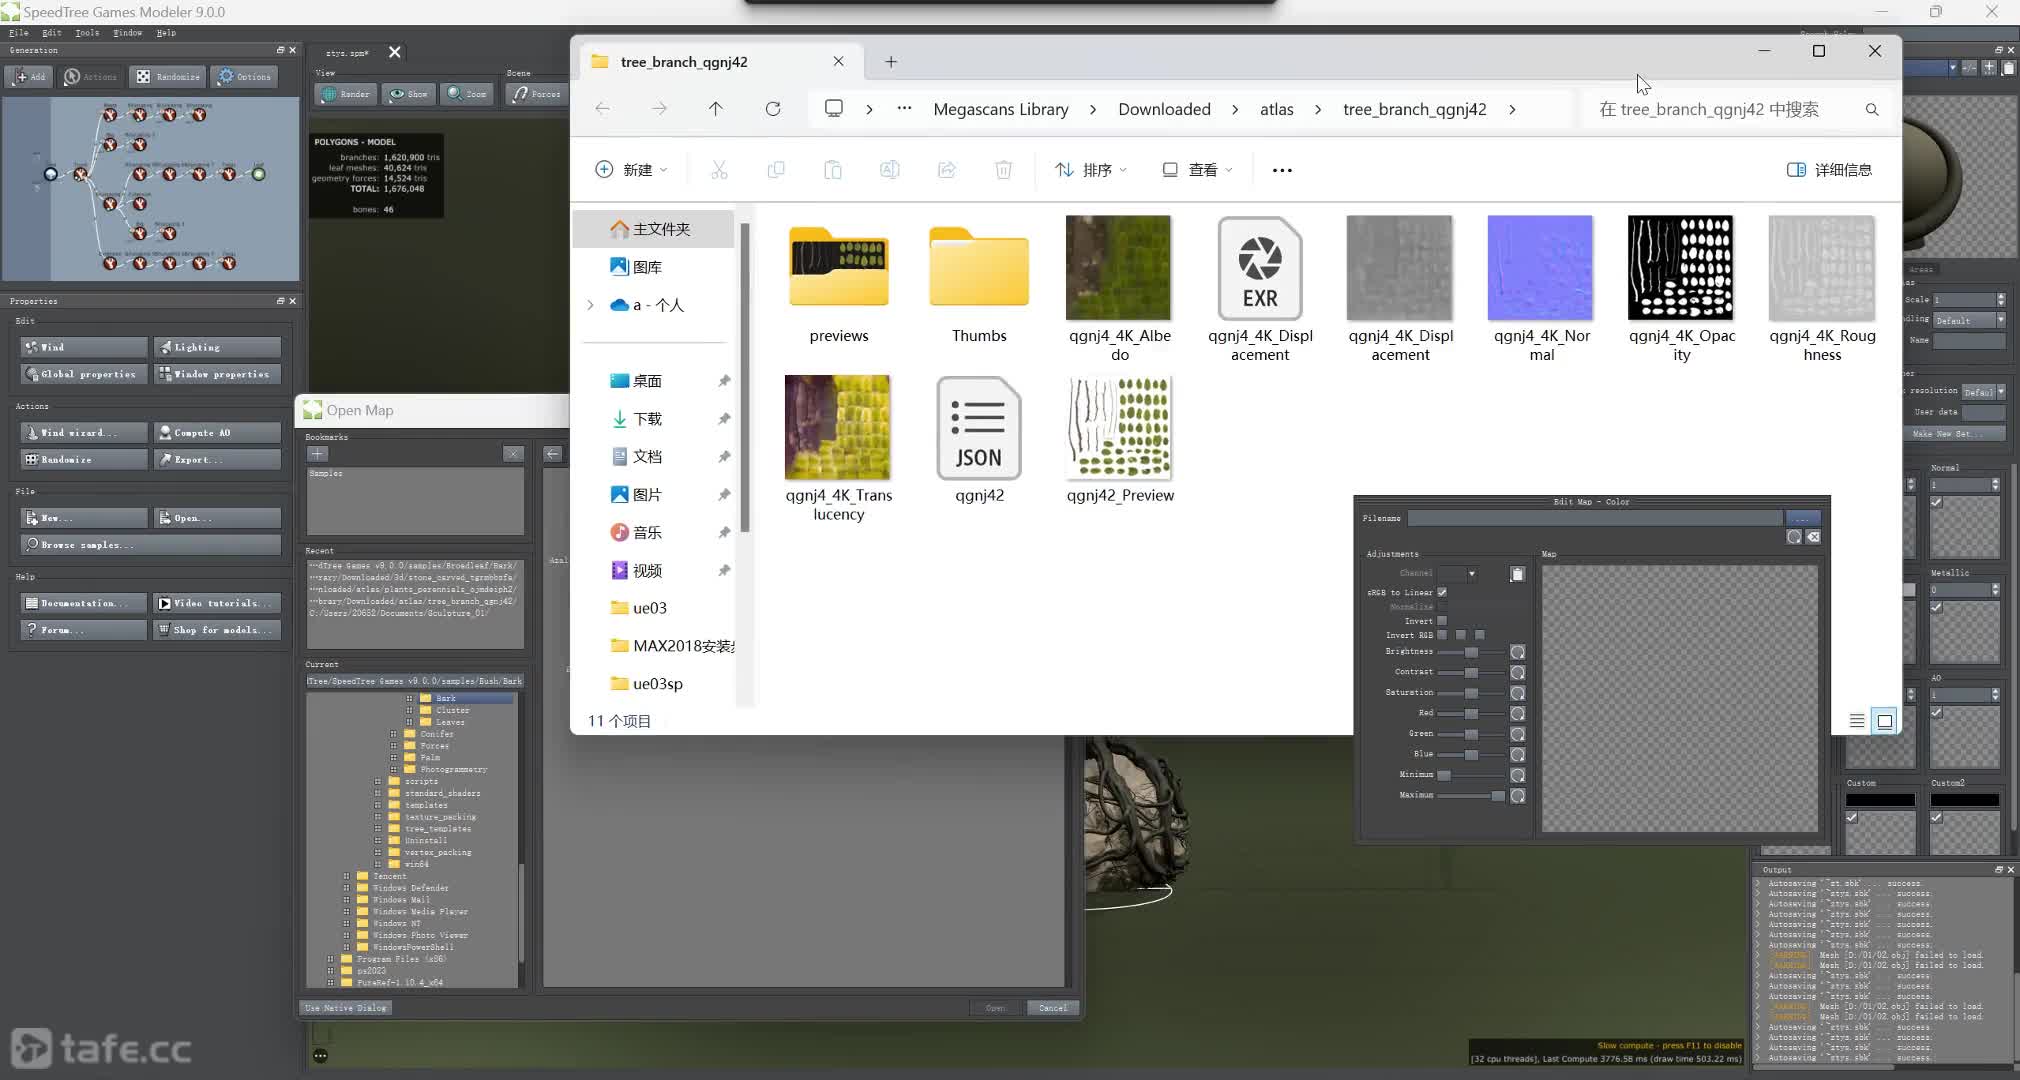Toggle the checkbox under the Metallic map slot
This screenshot has height=1080, width=2020.
tap(1937, 607)
